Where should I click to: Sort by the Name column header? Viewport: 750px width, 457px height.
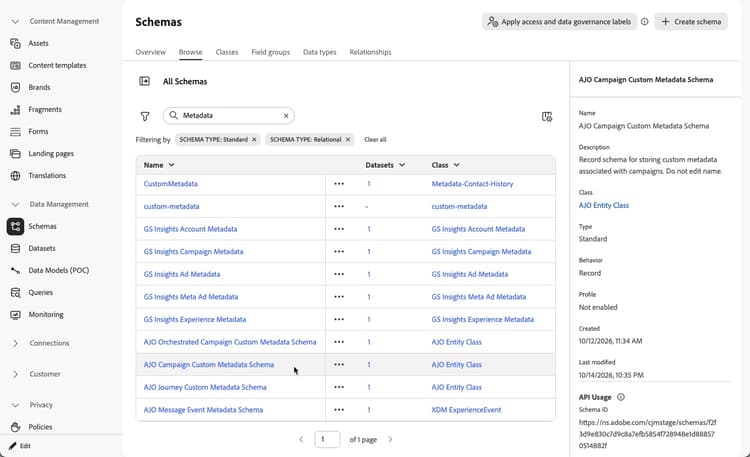159,165
